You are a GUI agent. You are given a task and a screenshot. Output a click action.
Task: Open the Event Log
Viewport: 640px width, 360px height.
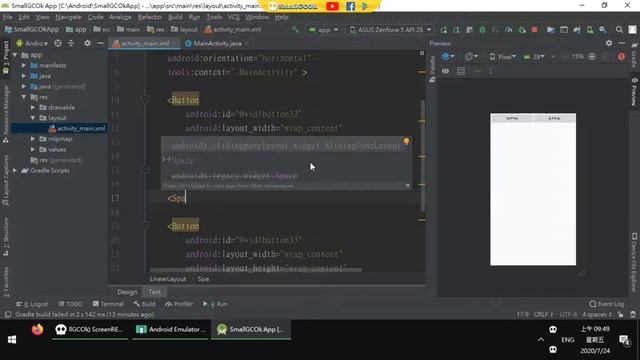coord(607,304)
